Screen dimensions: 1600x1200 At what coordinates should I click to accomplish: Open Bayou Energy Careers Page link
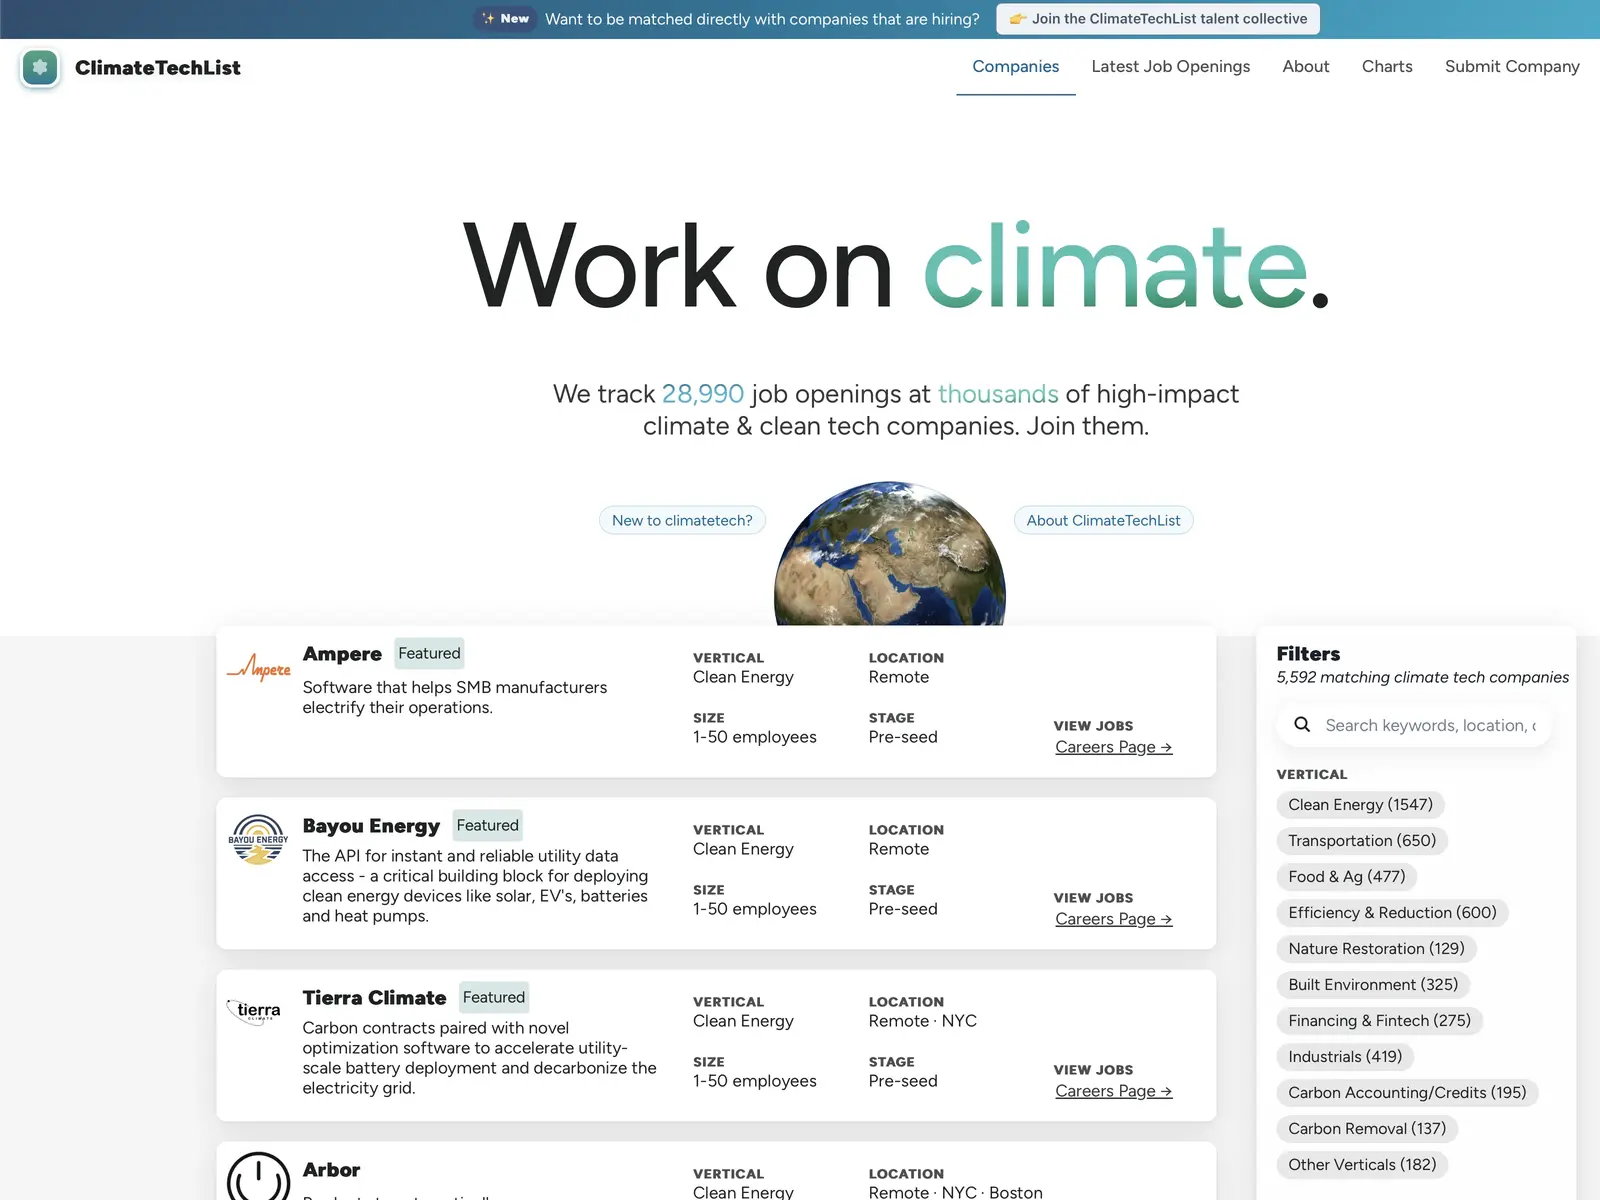pyautogui.click(x=1113, y=919)
